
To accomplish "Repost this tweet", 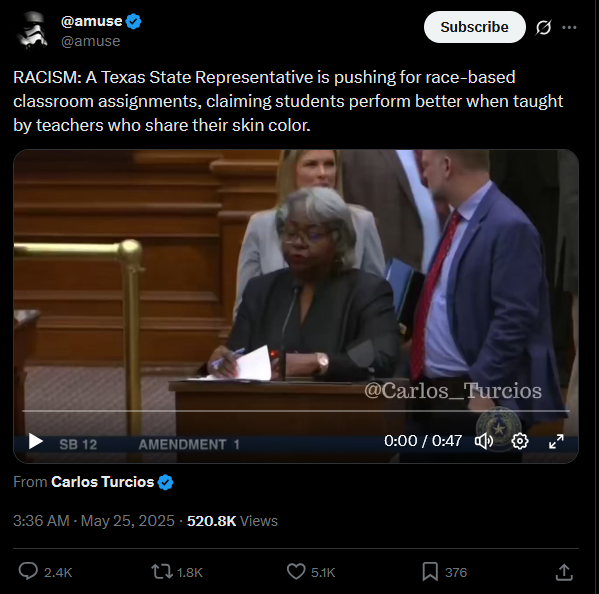I will (162, 572).
